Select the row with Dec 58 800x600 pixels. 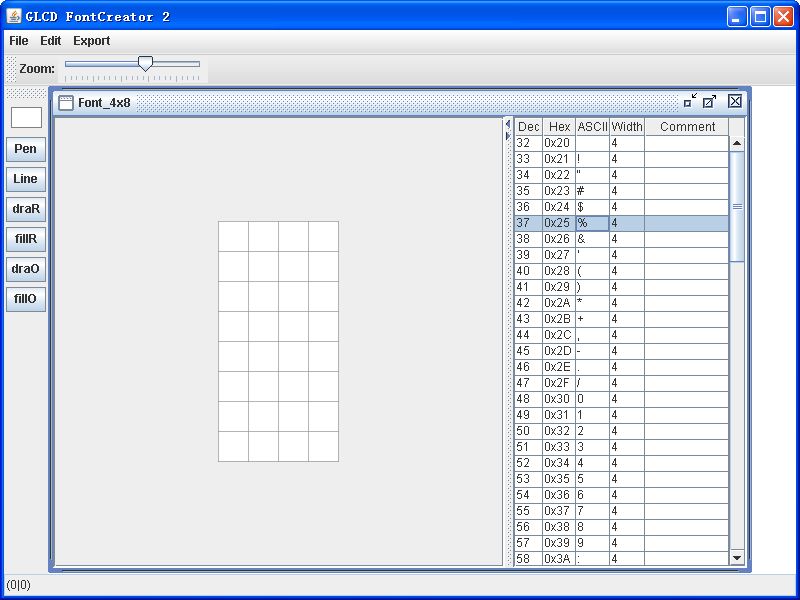pos(621,559)
